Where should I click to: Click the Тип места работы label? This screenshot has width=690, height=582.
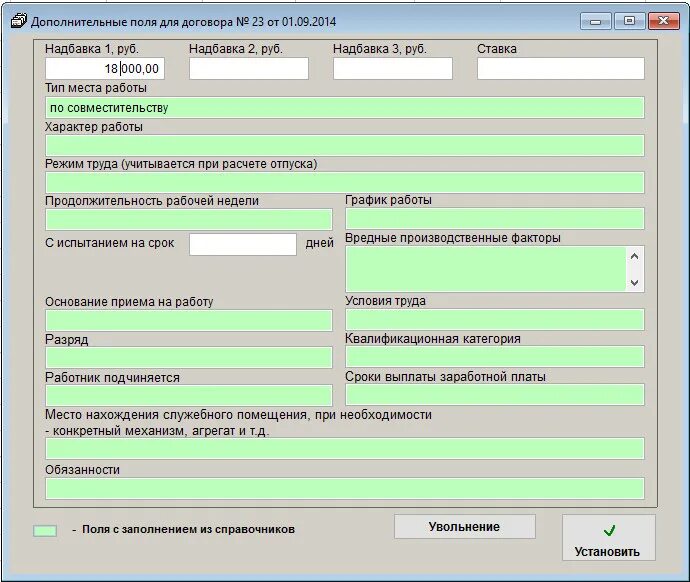coord(96,88)
